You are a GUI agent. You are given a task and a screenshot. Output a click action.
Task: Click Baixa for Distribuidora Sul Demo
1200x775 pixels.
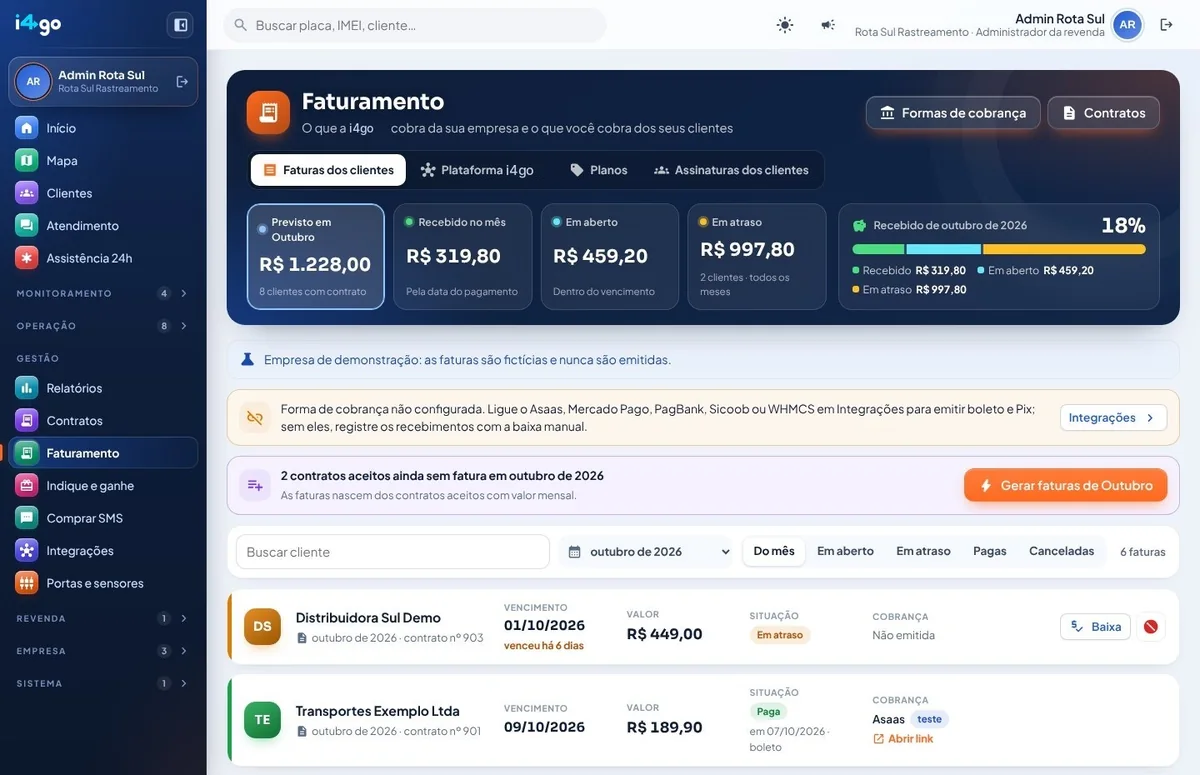(1095, 627)
